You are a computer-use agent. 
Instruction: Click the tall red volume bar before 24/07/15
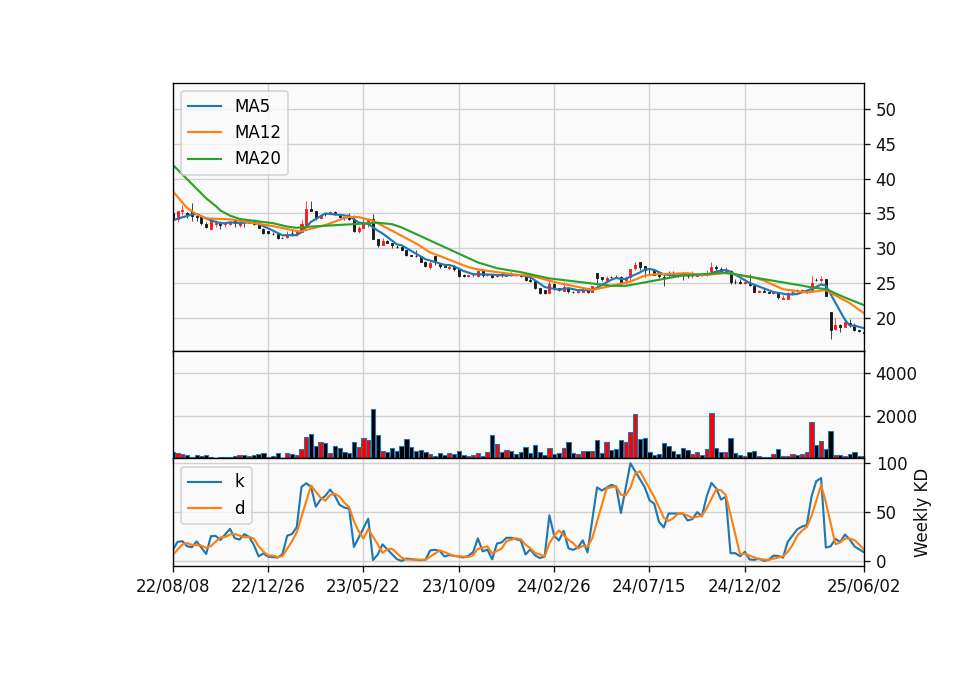tap(636, 436)
